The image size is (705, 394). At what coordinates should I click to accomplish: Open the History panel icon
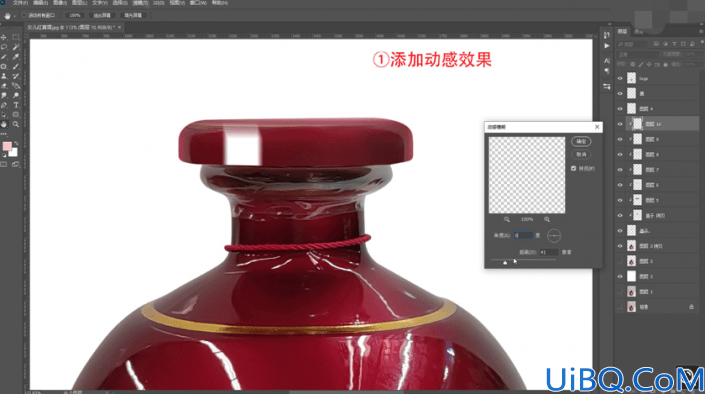pyautogui.click(x=607, y=35)
